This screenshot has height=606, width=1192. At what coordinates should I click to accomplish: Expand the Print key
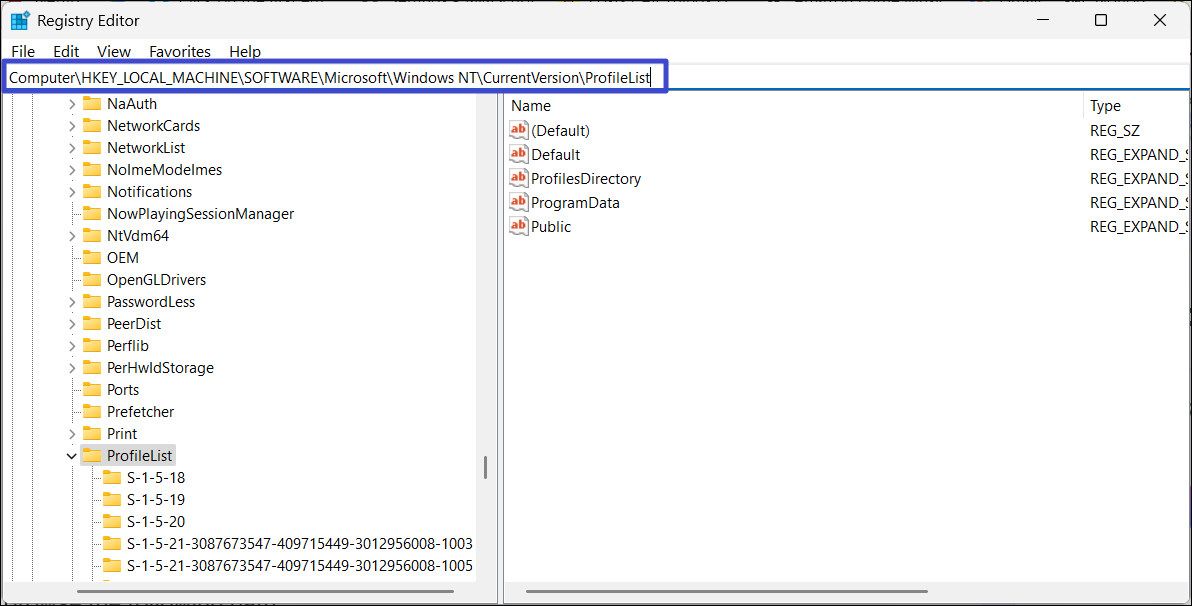click(72, 434)
